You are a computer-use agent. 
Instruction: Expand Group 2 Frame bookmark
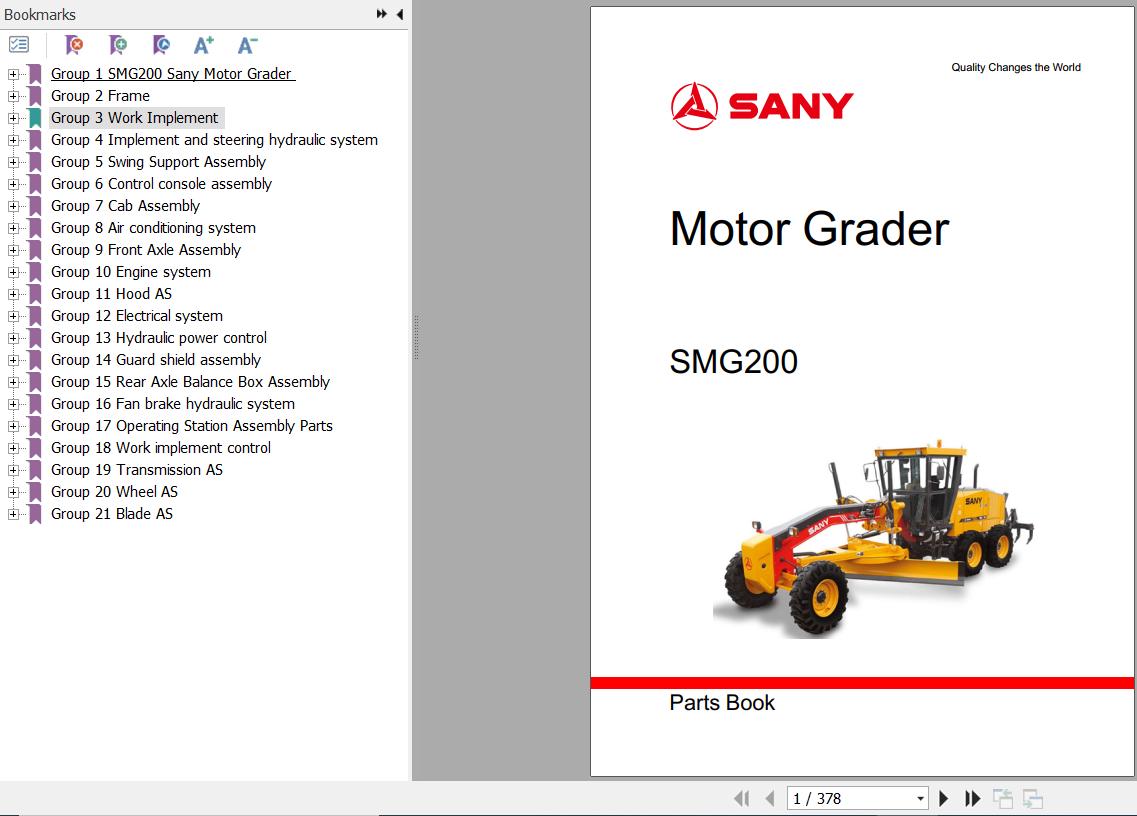click(x=13, y=96)
